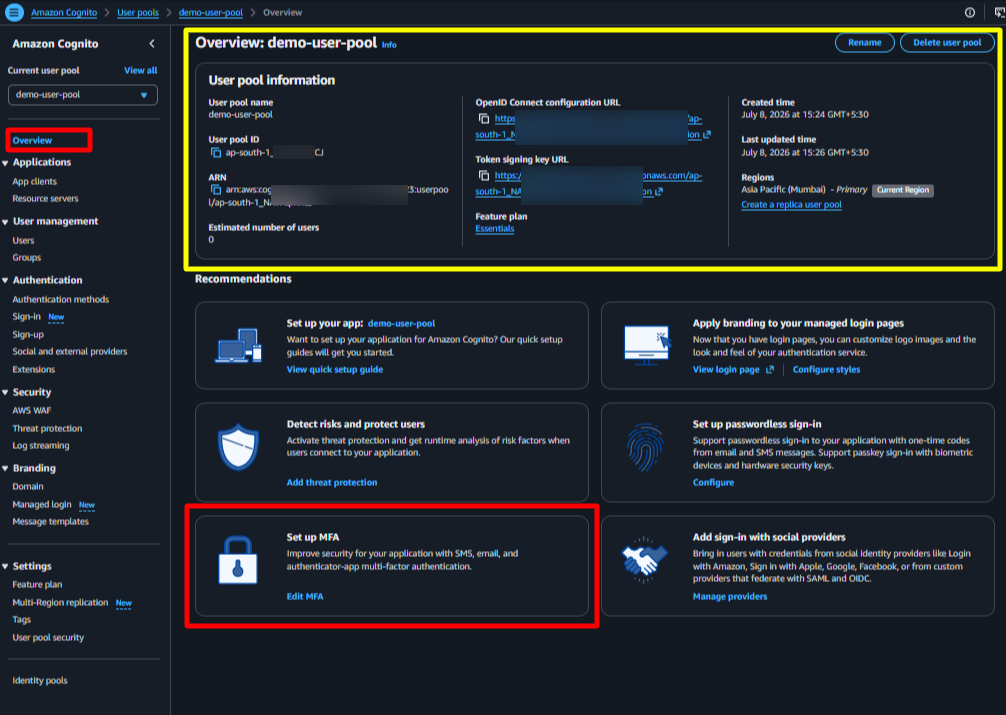Collapse the Security section
The width and height of the screenshot is (1006, 715).
(x=5, y=393)
